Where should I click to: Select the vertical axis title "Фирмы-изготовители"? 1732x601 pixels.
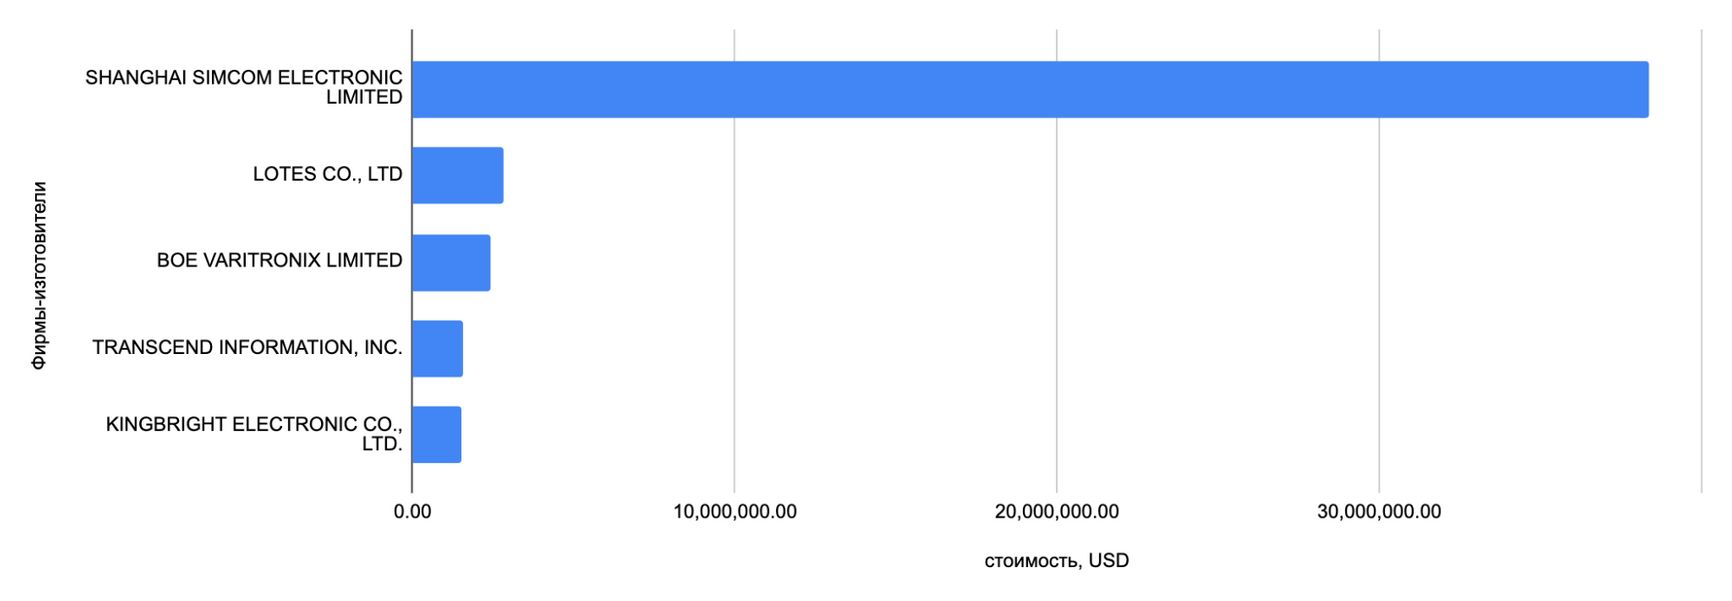coord(39,275)
